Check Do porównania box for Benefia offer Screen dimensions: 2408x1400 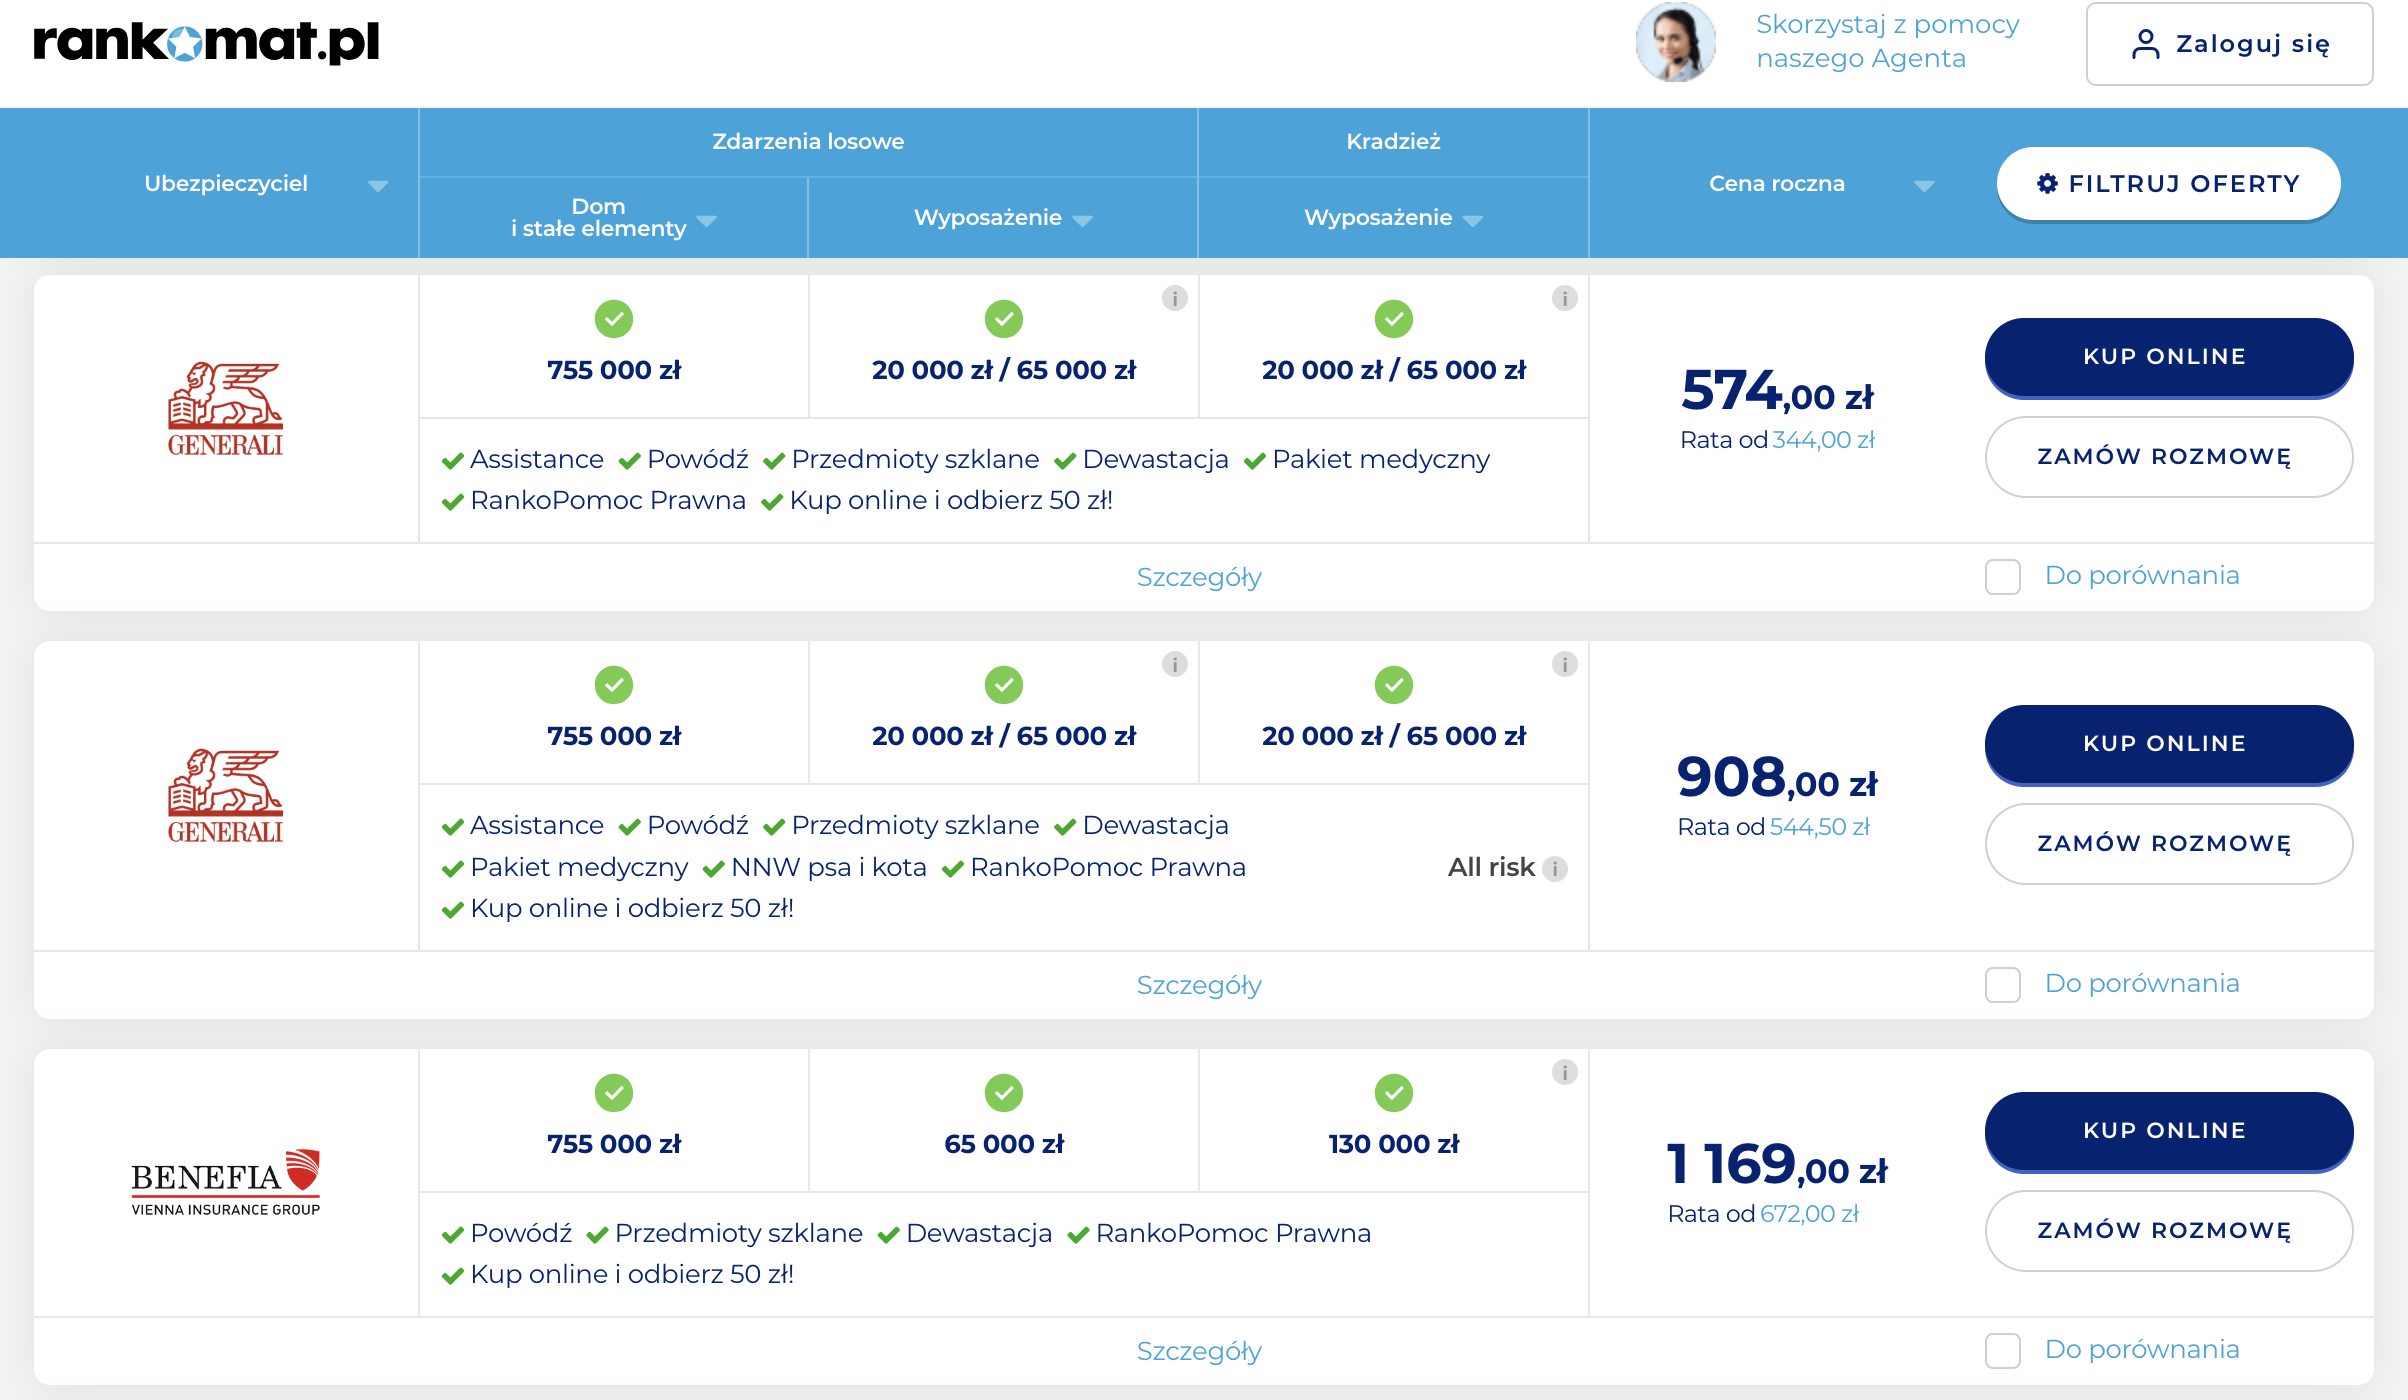point(2003,1351)
